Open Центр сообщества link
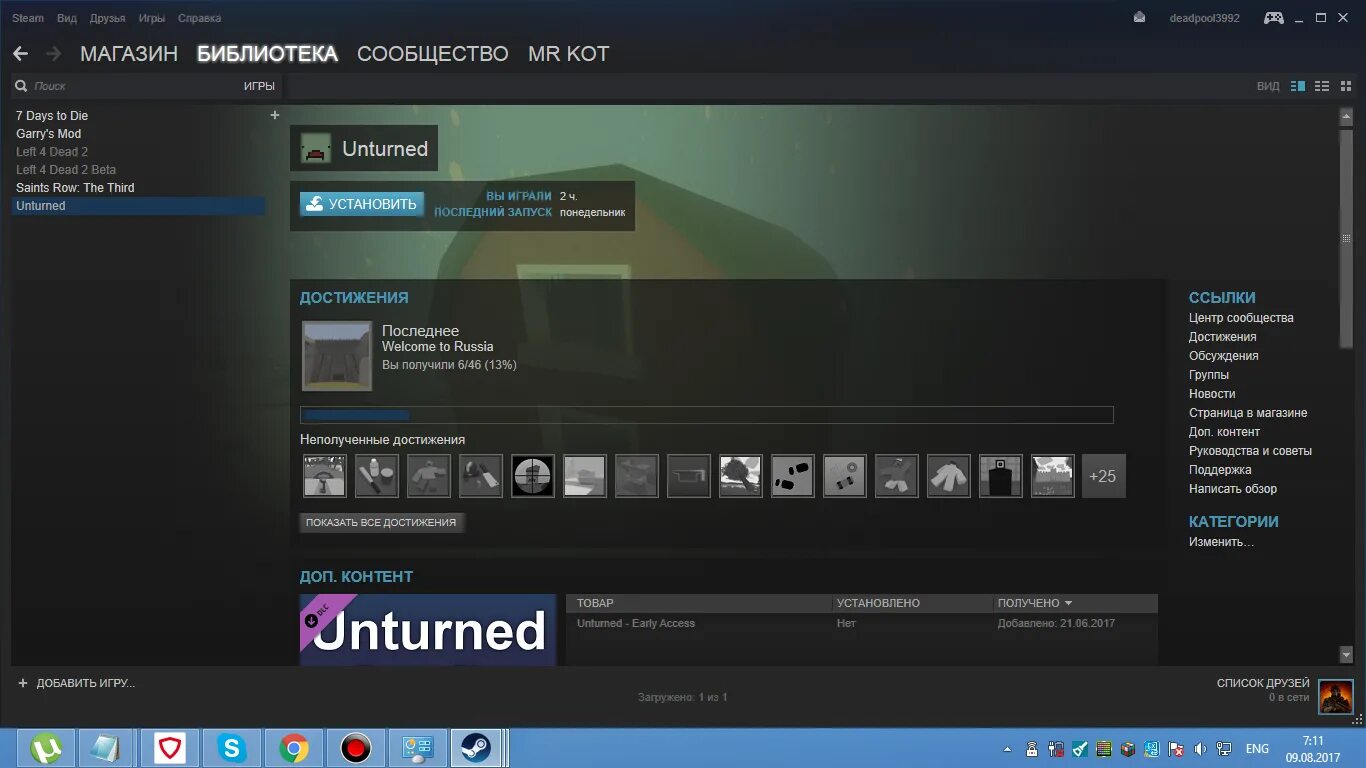This screenshot has width=1366, height=768. (x=1241, y=318)
